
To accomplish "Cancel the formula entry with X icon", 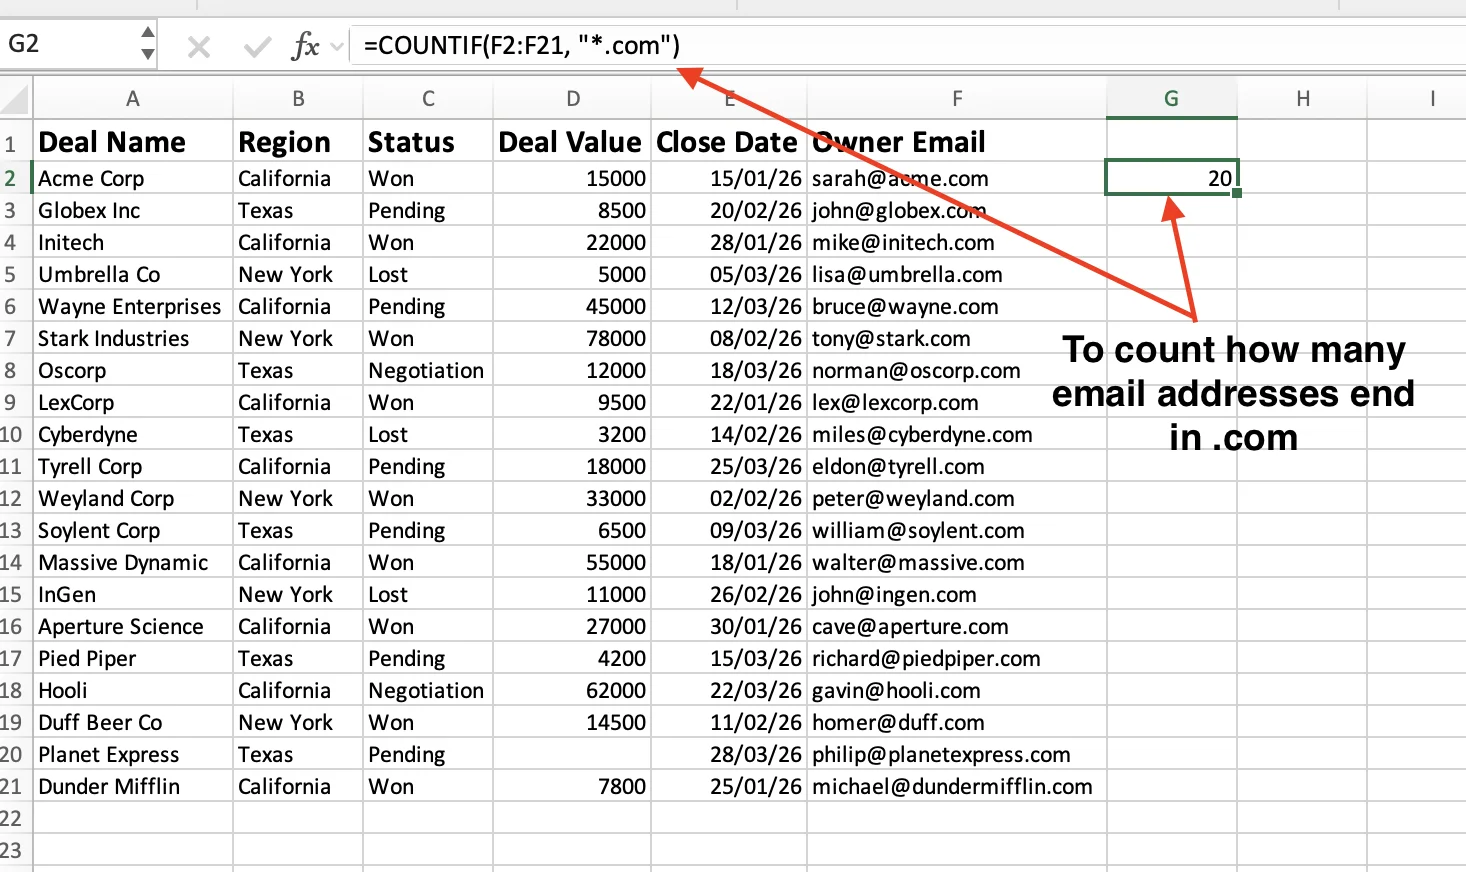I will (x=199, y=46).
